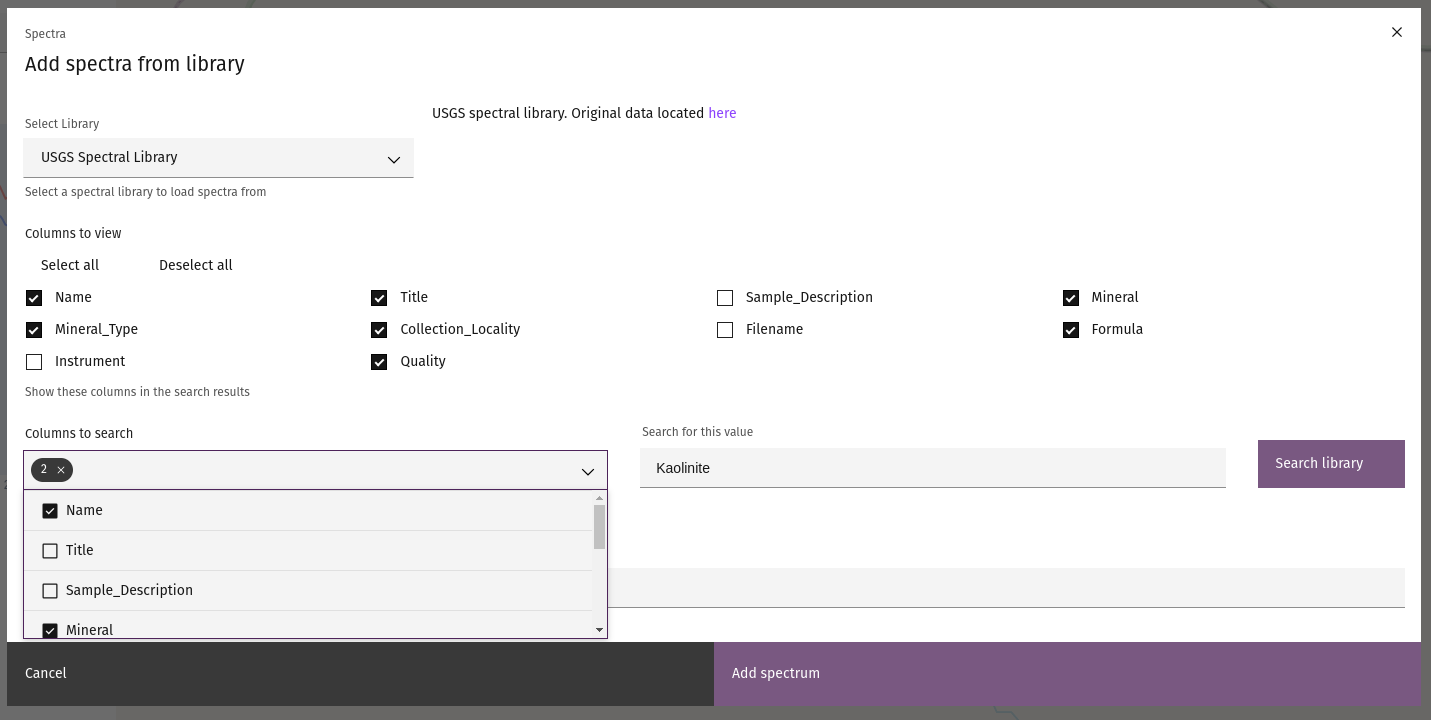The height and width of the screenshot is (720, 1431).
Task: Click the Kaolinite search value field
Action: coord(932,468)
